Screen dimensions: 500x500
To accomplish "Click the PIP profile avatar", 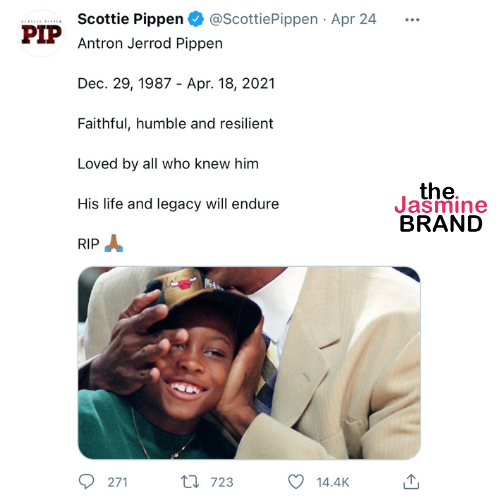I will point(41,34).
